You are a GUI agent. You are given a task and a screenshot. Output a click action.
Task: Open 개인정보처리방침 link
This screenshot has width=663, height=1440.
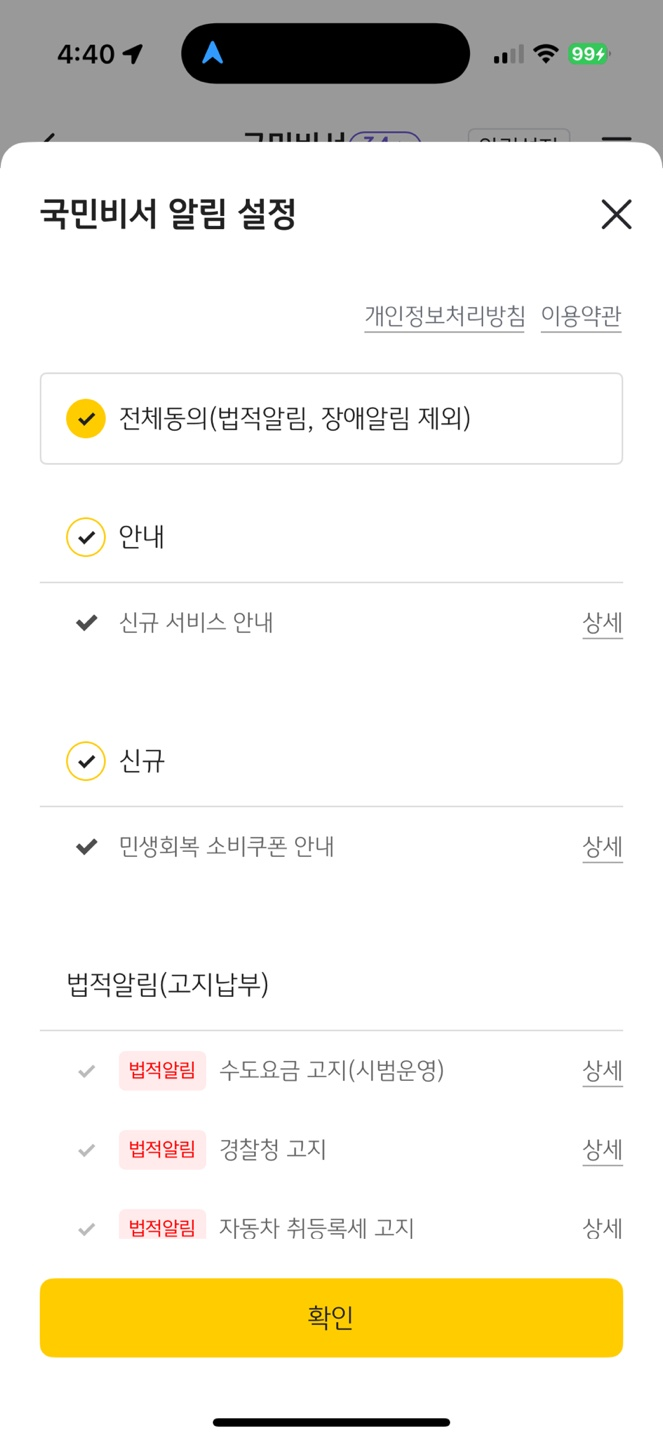(444, 317)
